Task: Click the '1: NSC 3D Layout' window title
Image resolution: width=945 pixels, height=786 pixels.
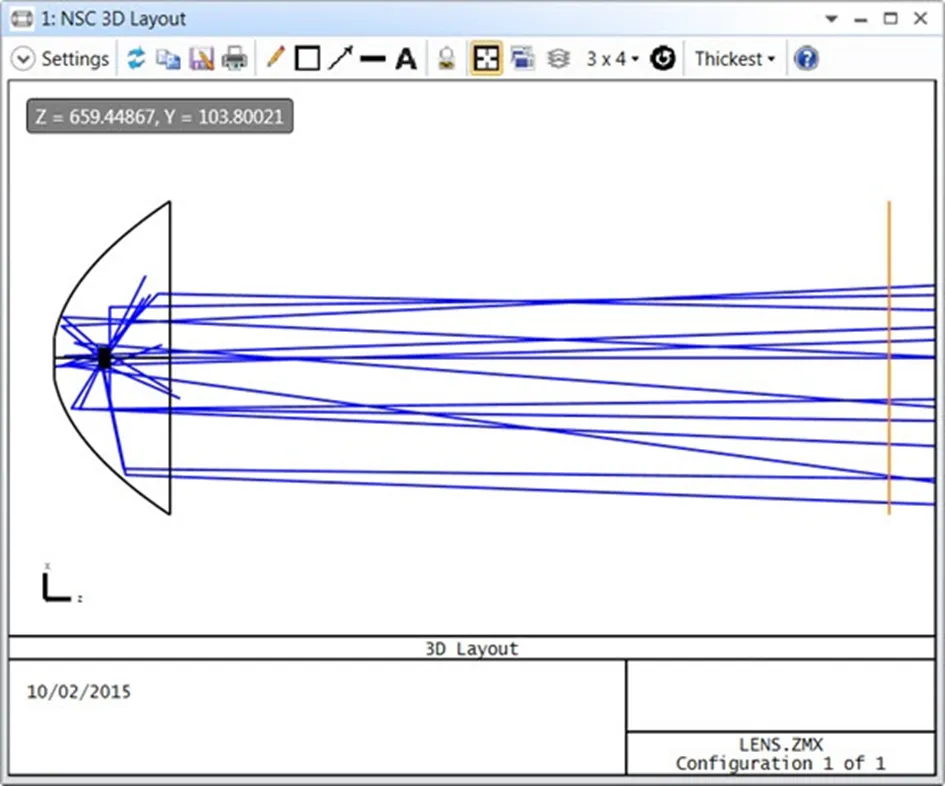Action: [x=114, y=19]
